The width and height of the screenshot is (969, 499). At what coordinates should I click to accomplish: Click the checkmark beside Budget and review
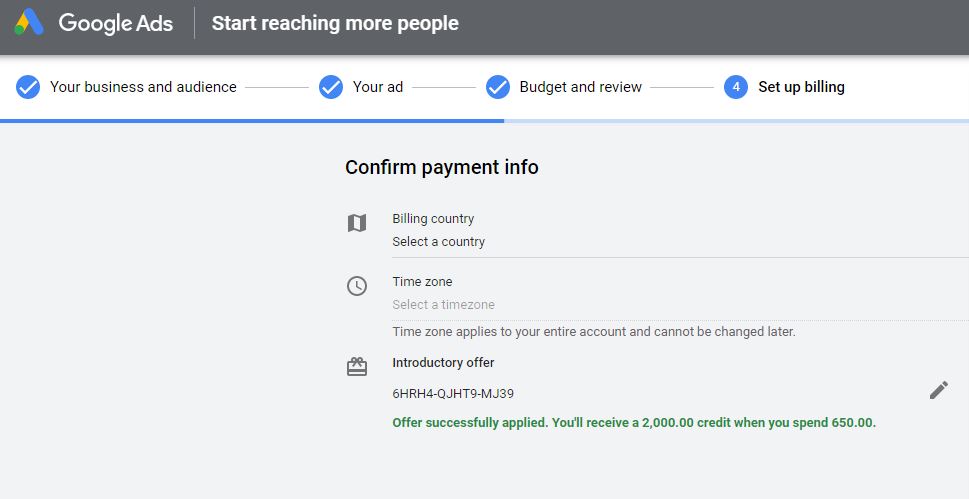[497, 87]
